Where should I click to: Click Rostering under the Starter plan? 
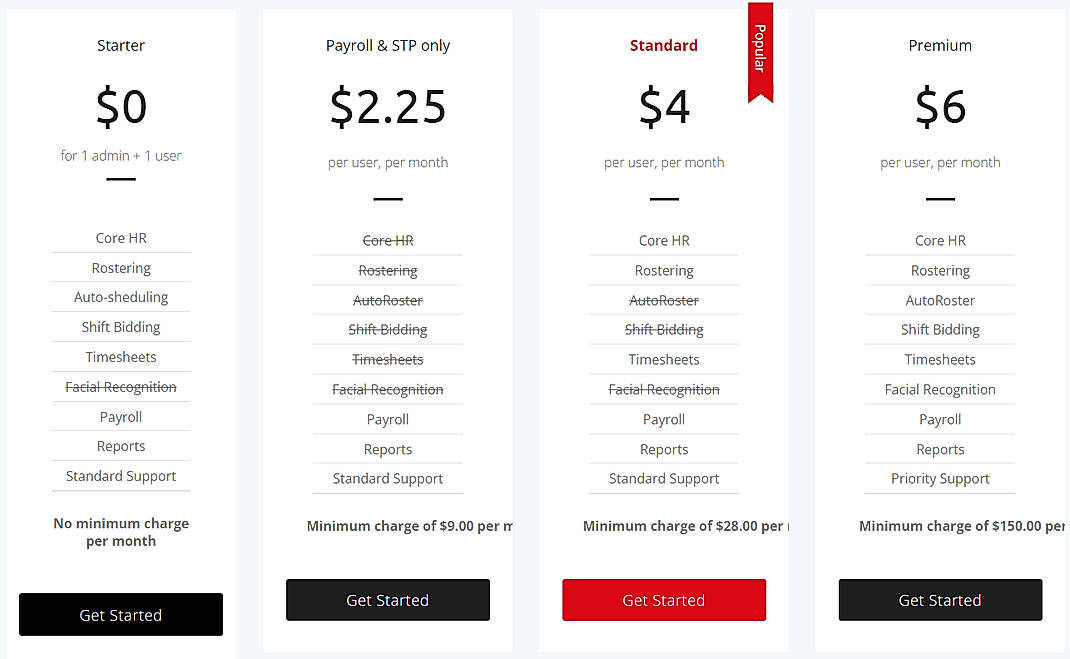[120, 267]
